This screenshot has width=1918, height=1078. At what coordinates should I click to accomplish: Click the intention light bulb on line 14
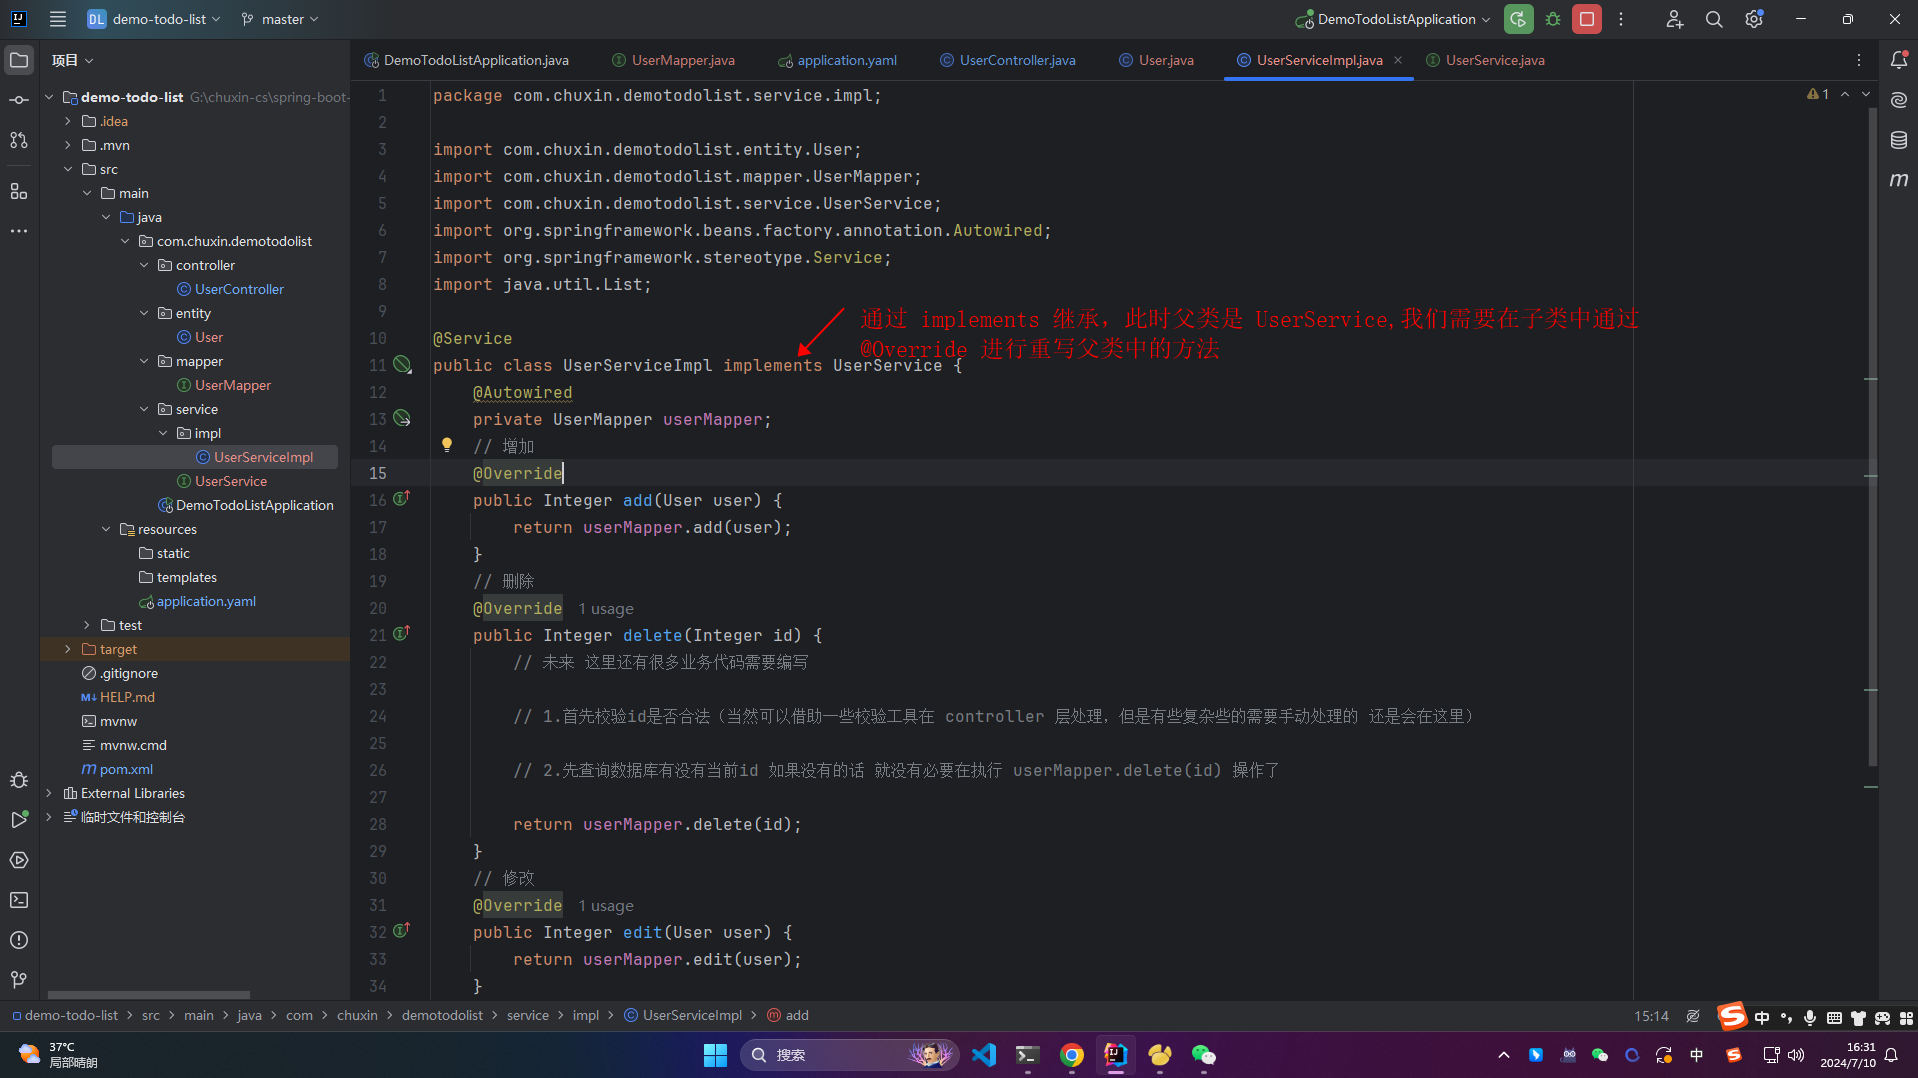(x=447, y=445)
